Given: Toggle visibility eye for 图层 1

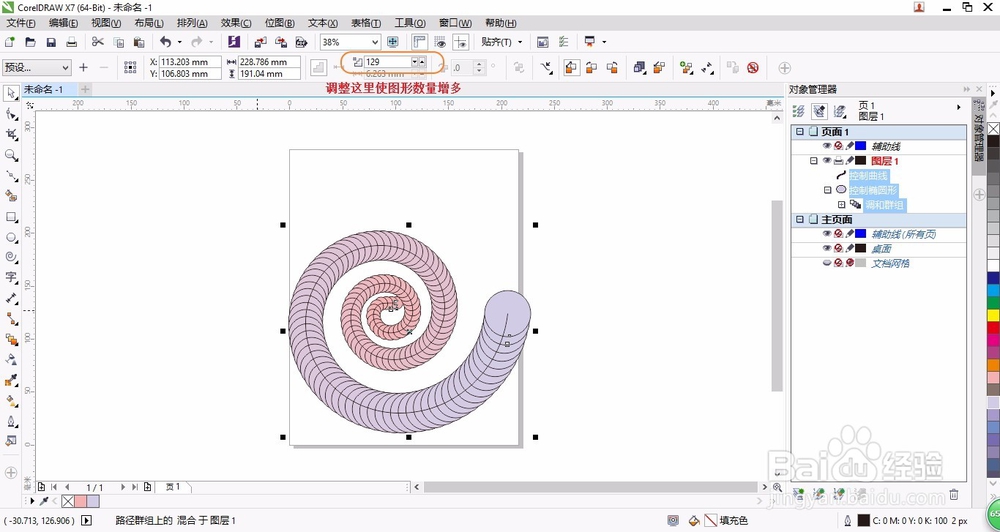Looking at the screenshot, I should tap(827, 161).
